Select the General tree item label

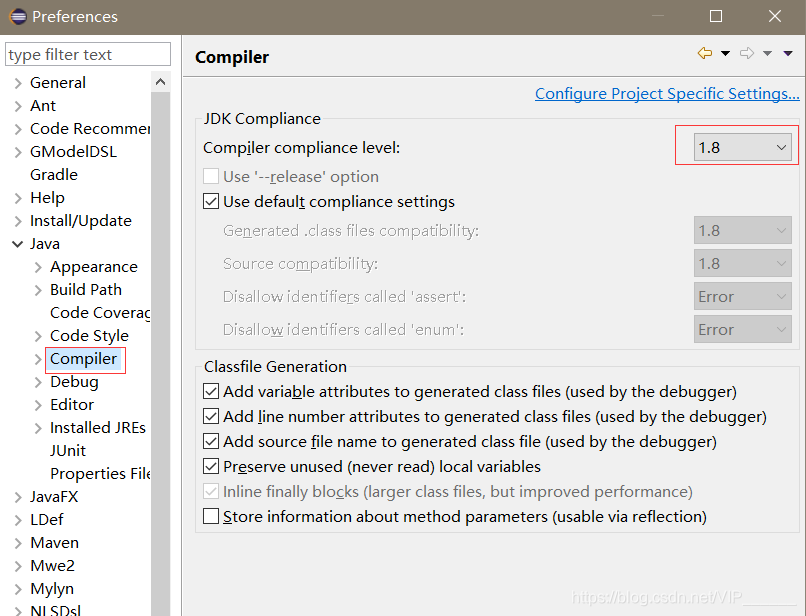(58, 83)
